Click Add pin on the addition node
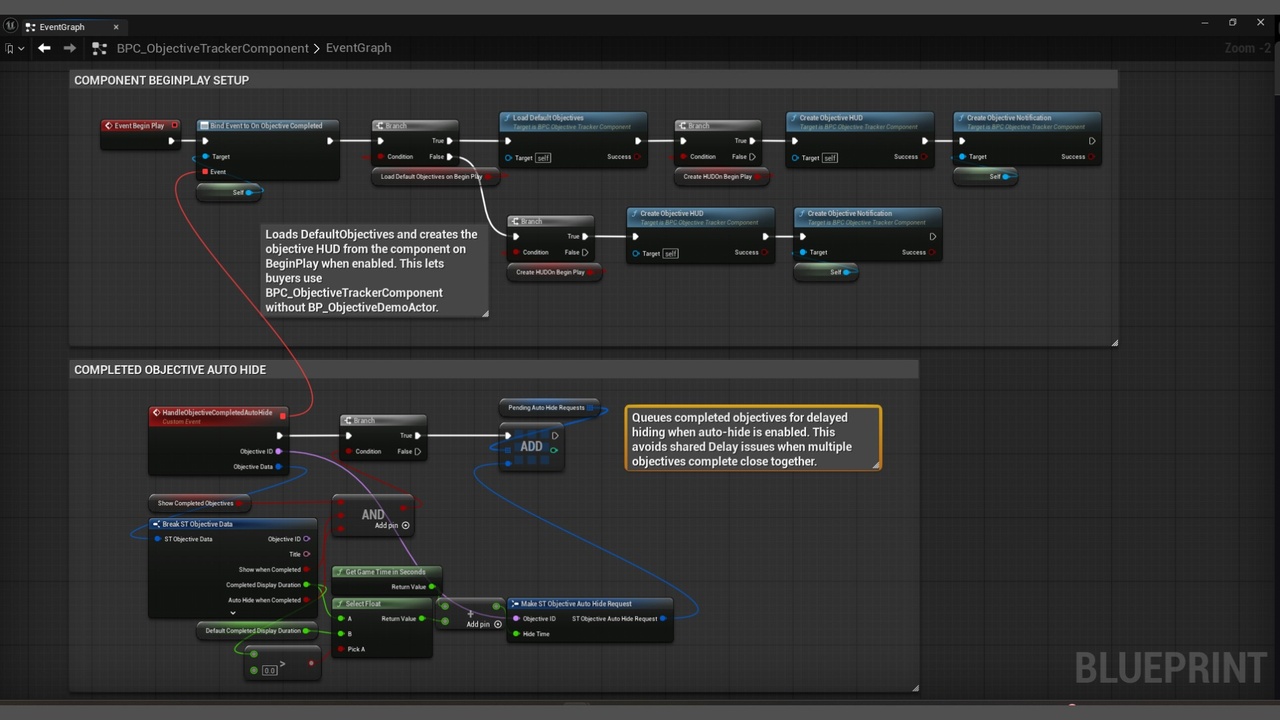Screen dimensions: 1280x720 point(484,624)
